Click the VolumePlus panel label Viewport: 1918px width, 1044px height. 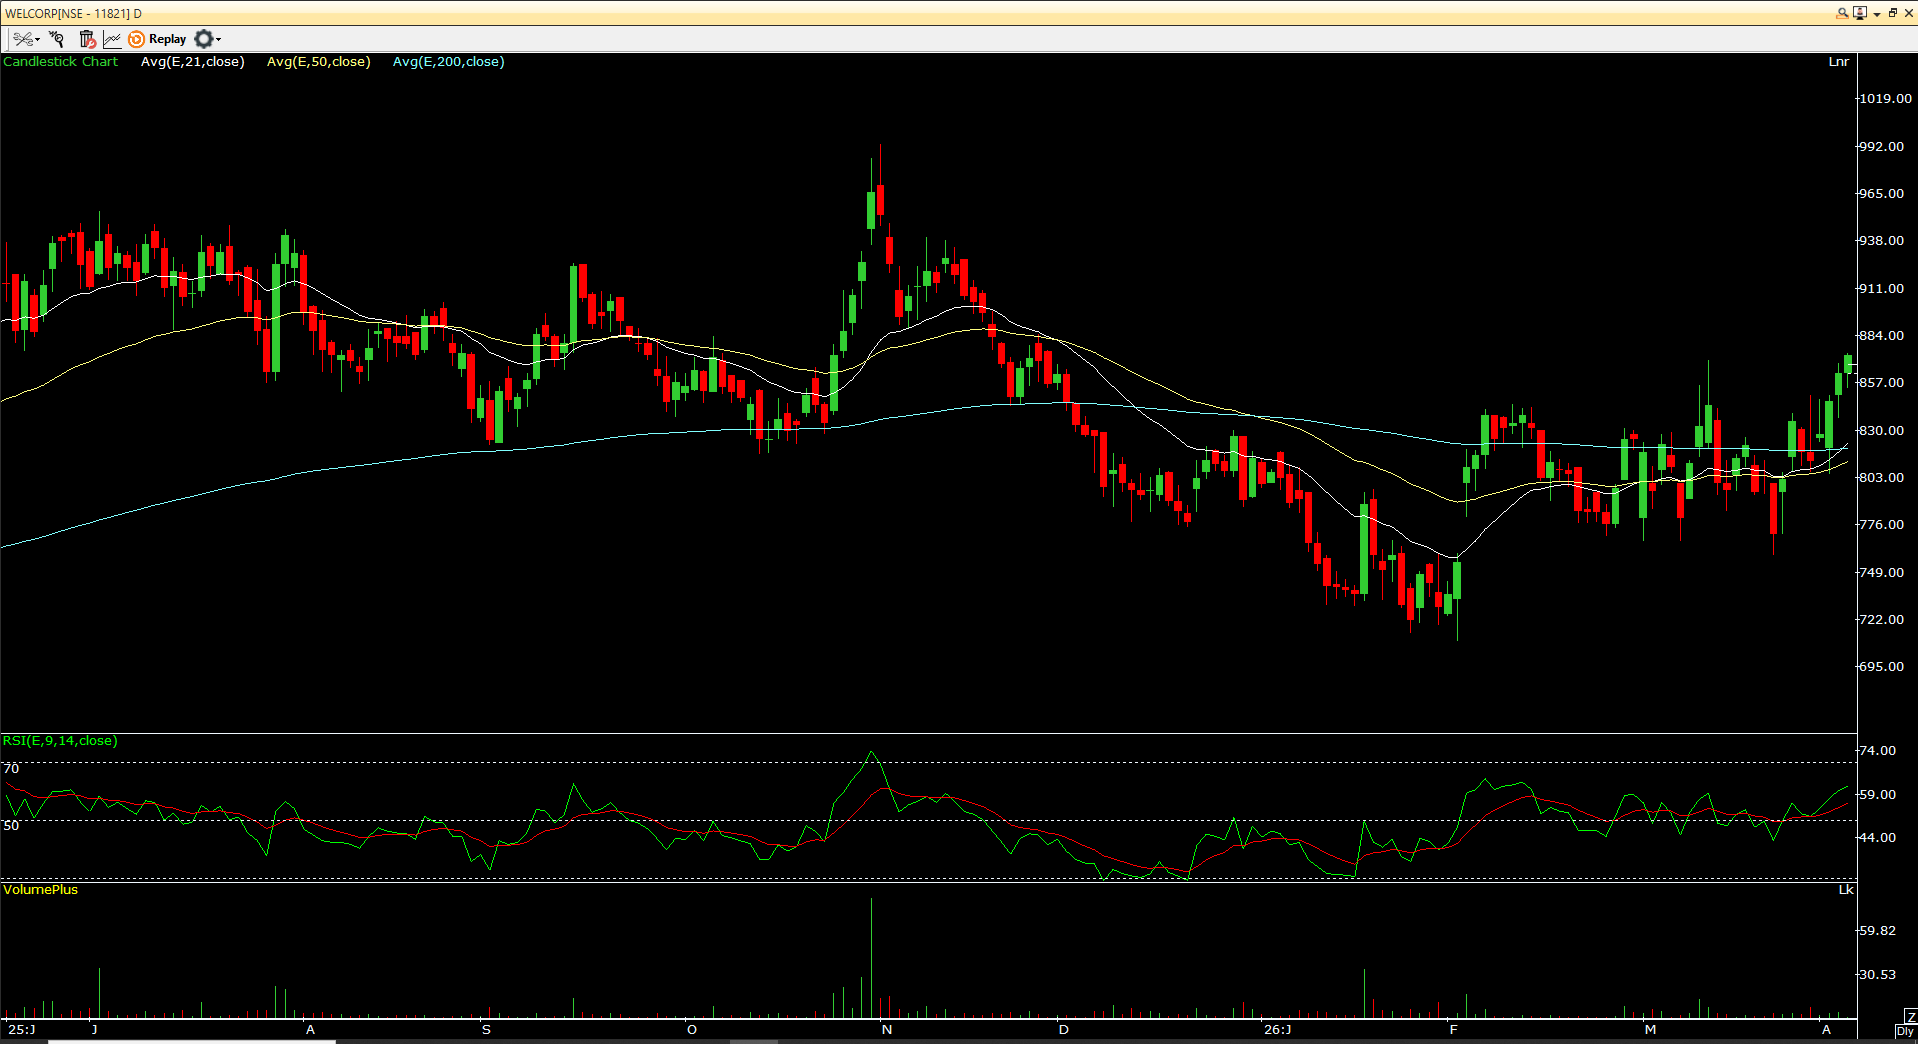[x=40, y=890]
